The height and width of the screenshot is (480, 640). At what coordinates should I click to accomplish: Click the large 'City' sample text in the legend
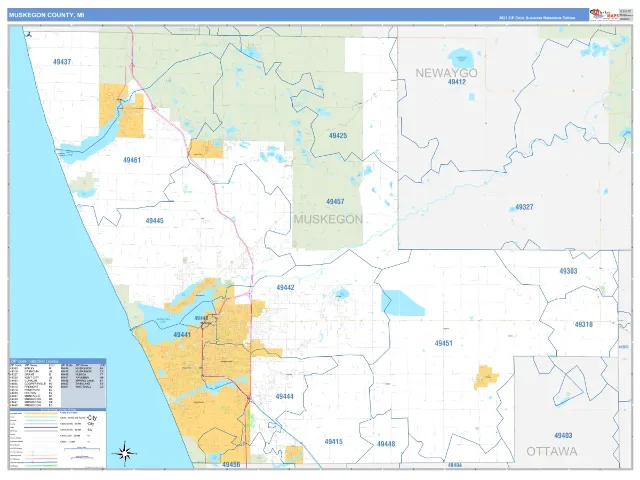tap(92, 418)
